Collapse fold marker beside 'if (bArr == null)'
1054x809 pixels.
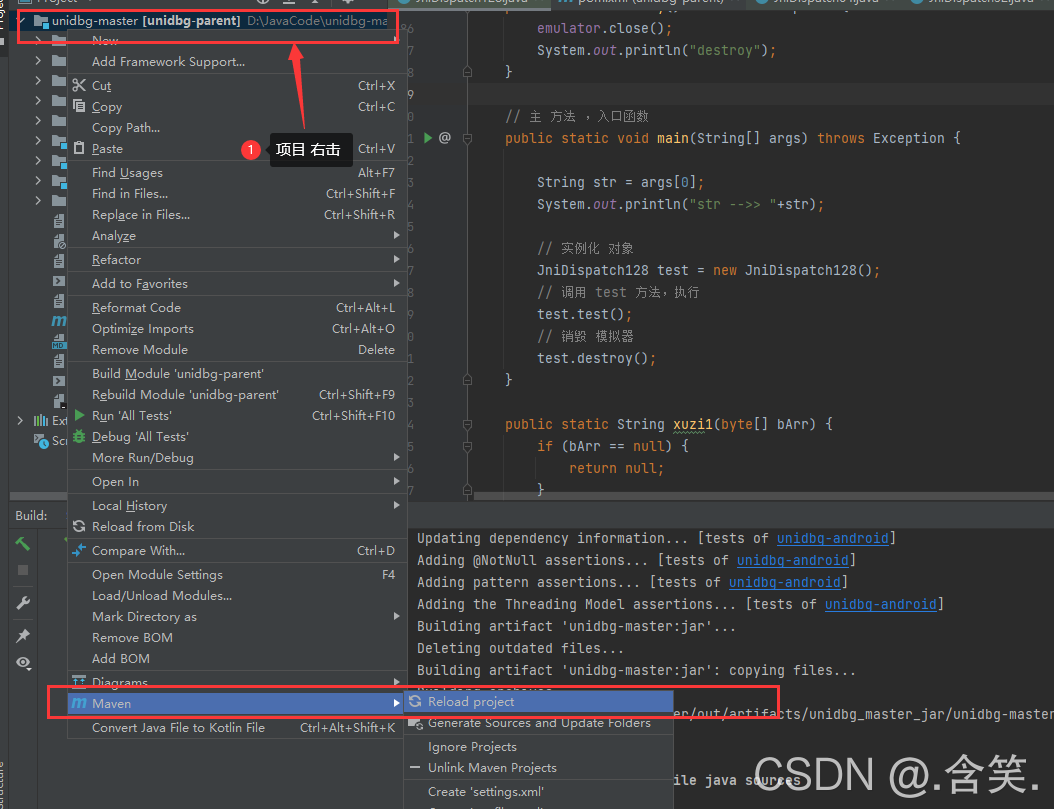point(467,446)
